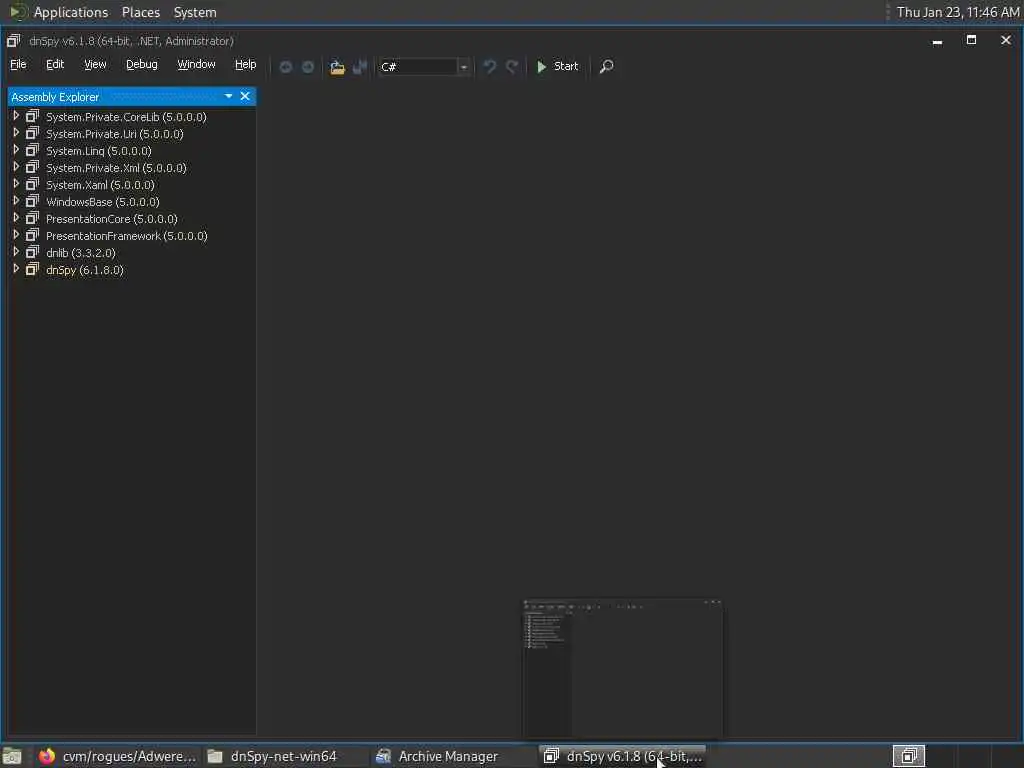
Task: Expand the PresentationFramework node
Action: (x=16, y=234)
